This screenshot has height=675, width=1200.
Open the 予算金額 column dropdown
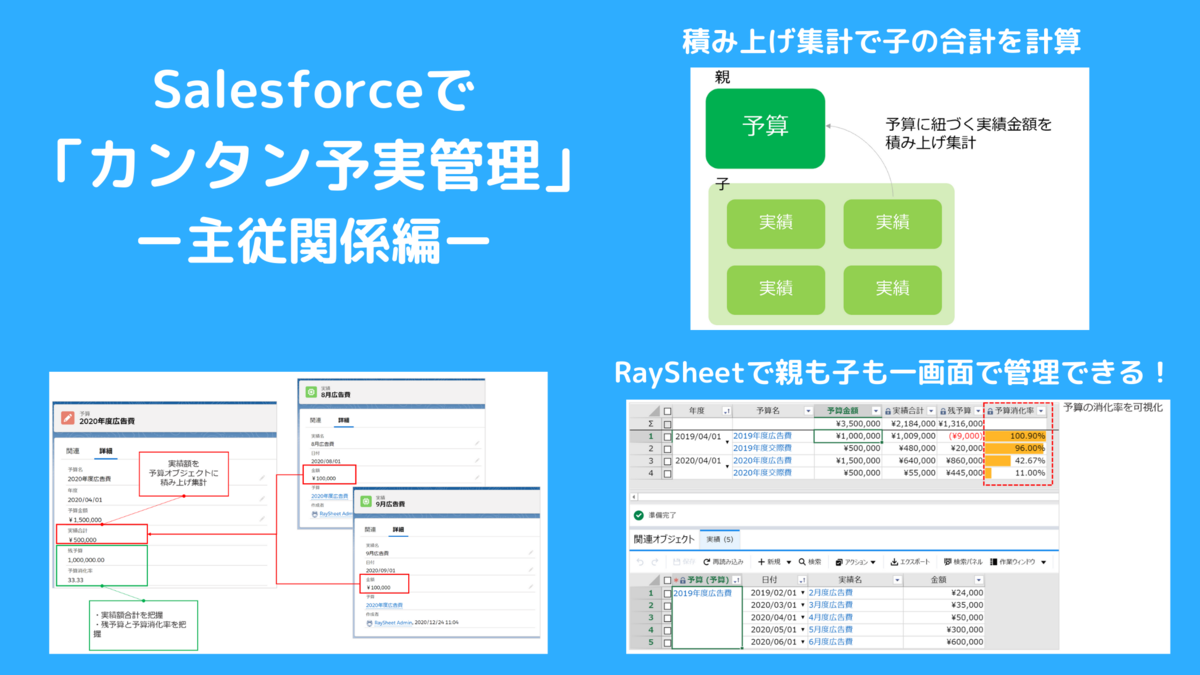pos(875,411)
